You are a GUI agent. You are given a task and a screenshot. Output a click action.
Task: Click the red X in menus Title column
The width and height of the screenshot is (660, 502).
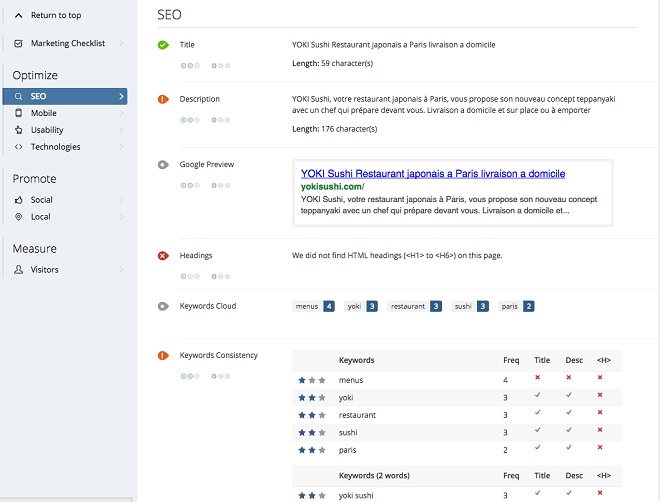point(538,377)
